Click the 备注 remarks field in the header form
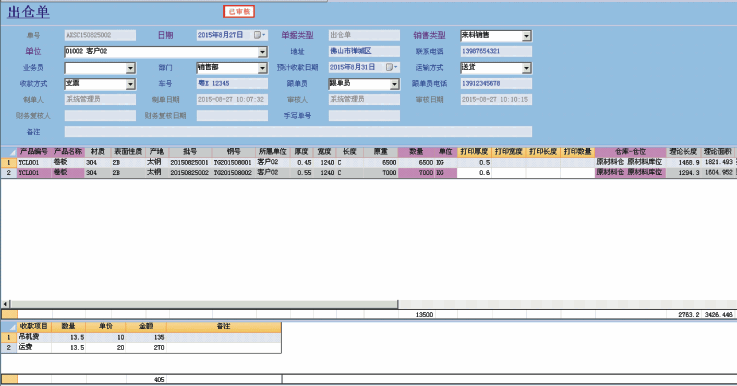Viewport: 737px width, 386px height. [298, 132]
